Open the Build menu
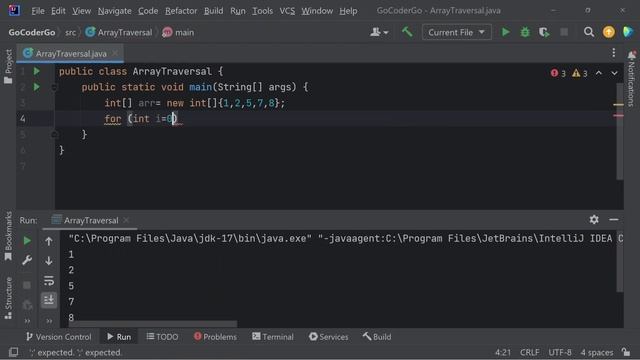The height and width of the screenshot is (360, 640). pos(213,11)
